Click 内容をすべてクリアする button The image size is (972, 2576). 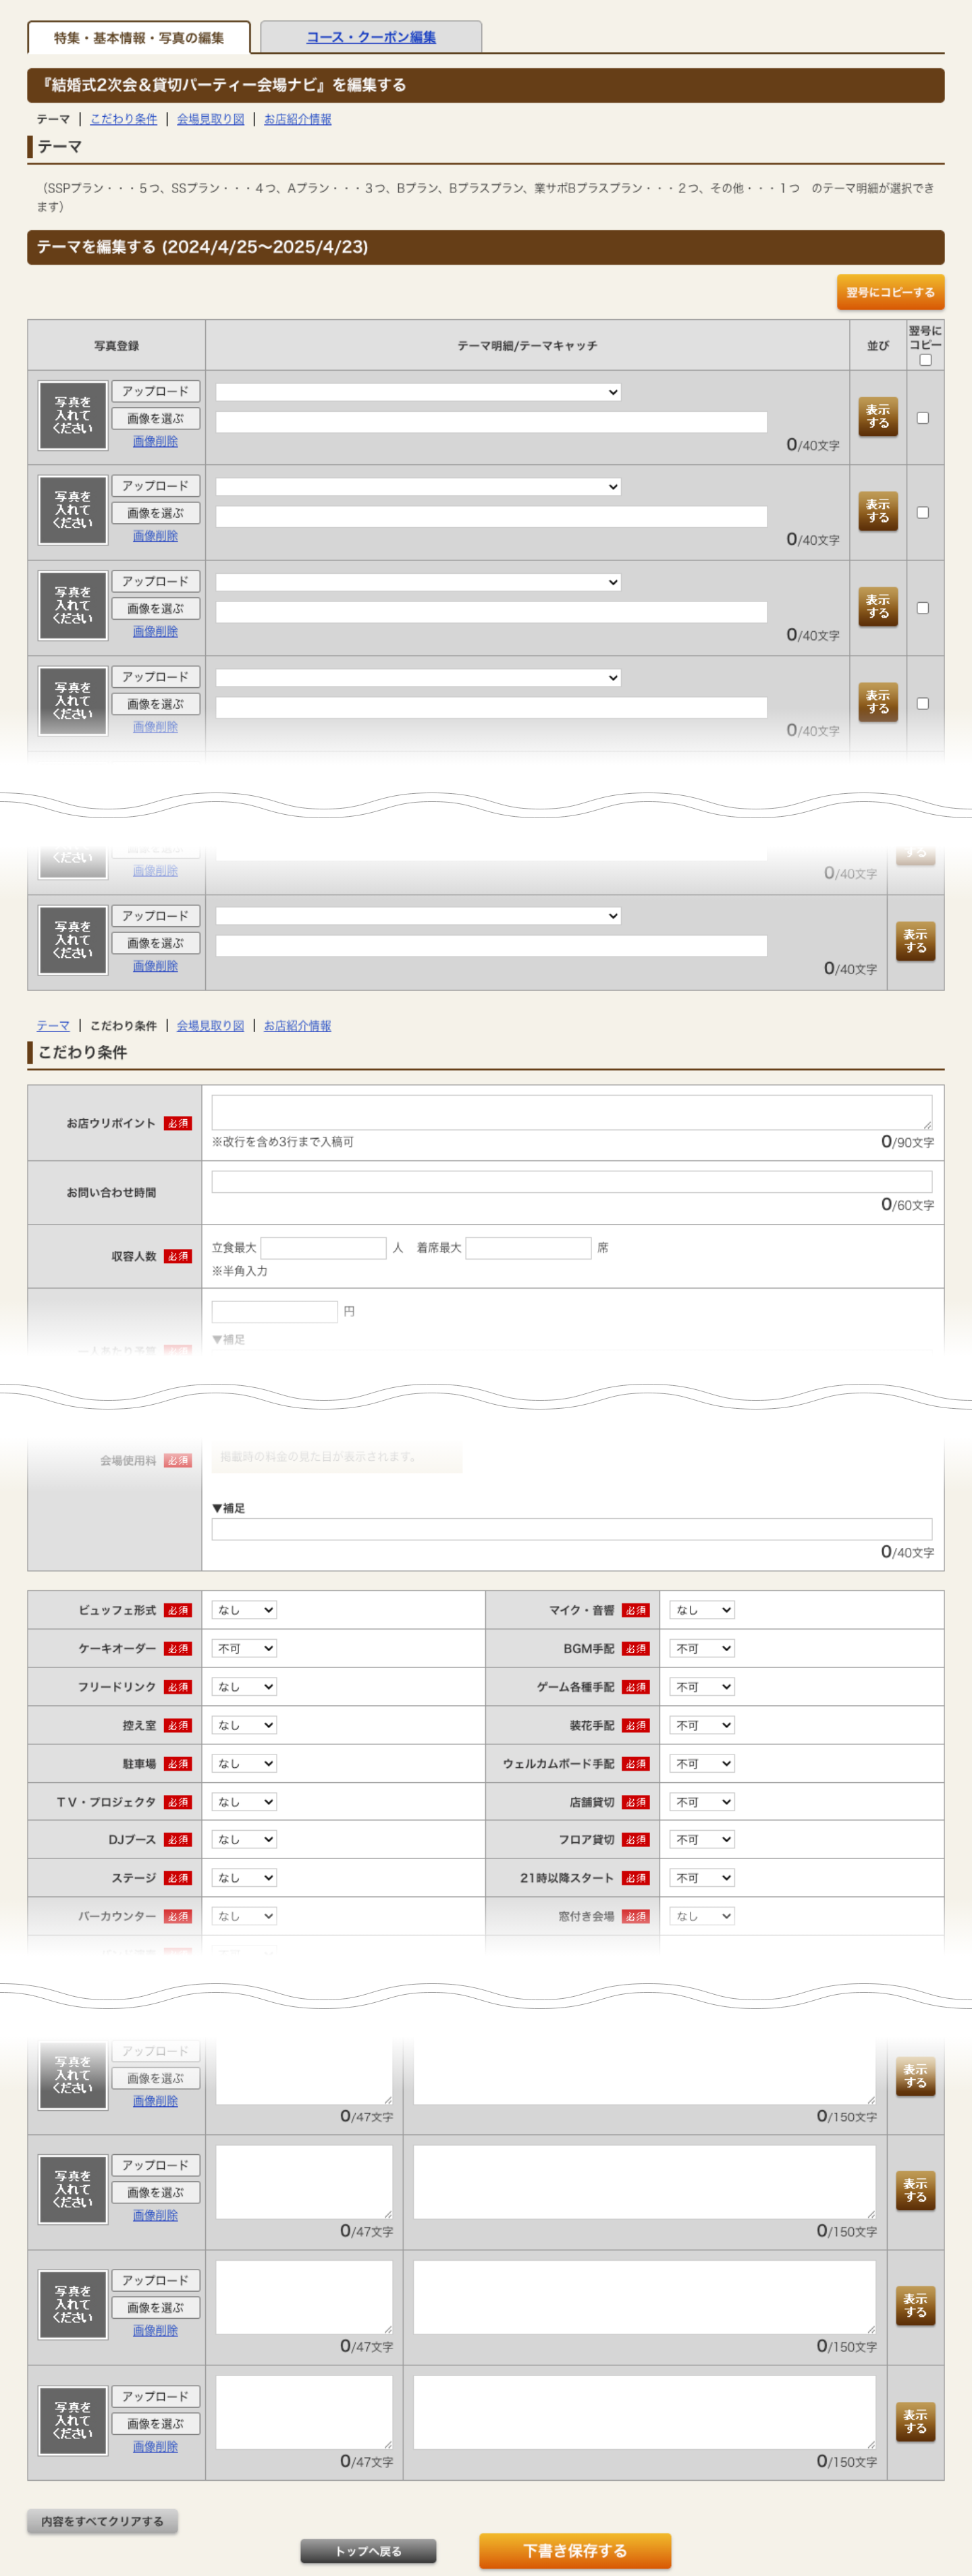pyautogui.click(x=102, y=2521)
